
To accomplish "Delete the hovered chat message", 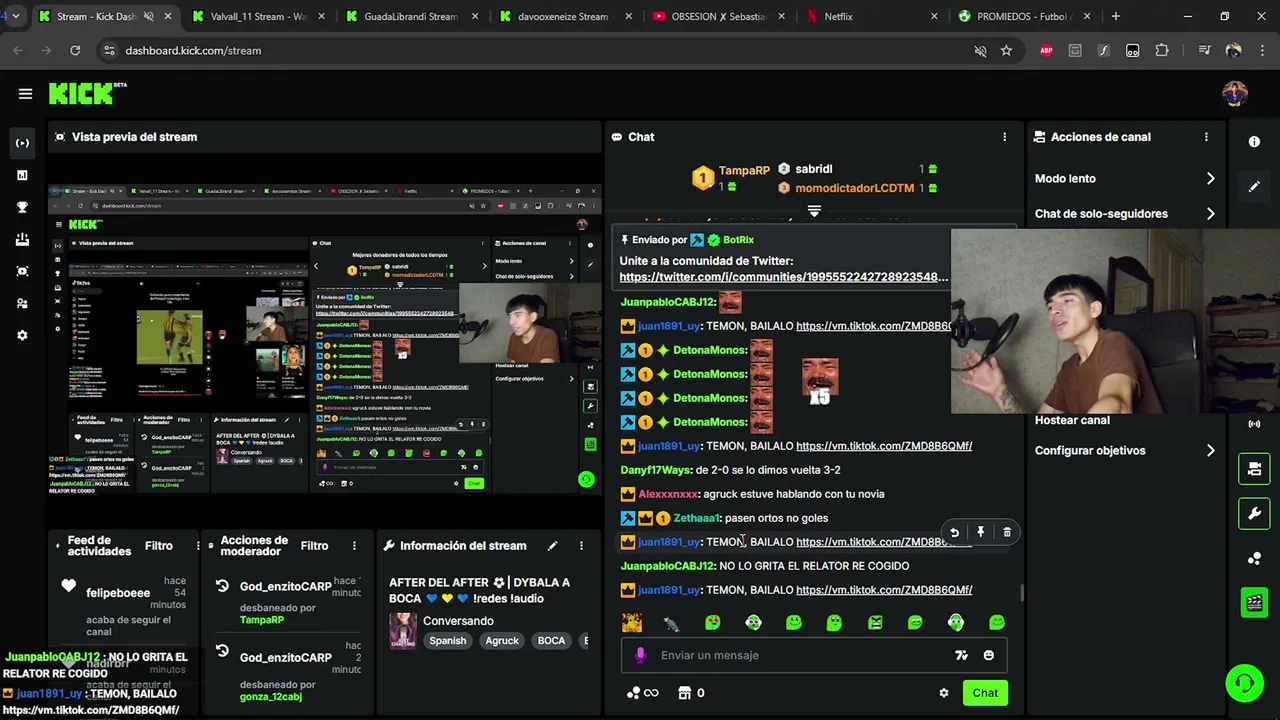I will click(x=1007, y=533).
